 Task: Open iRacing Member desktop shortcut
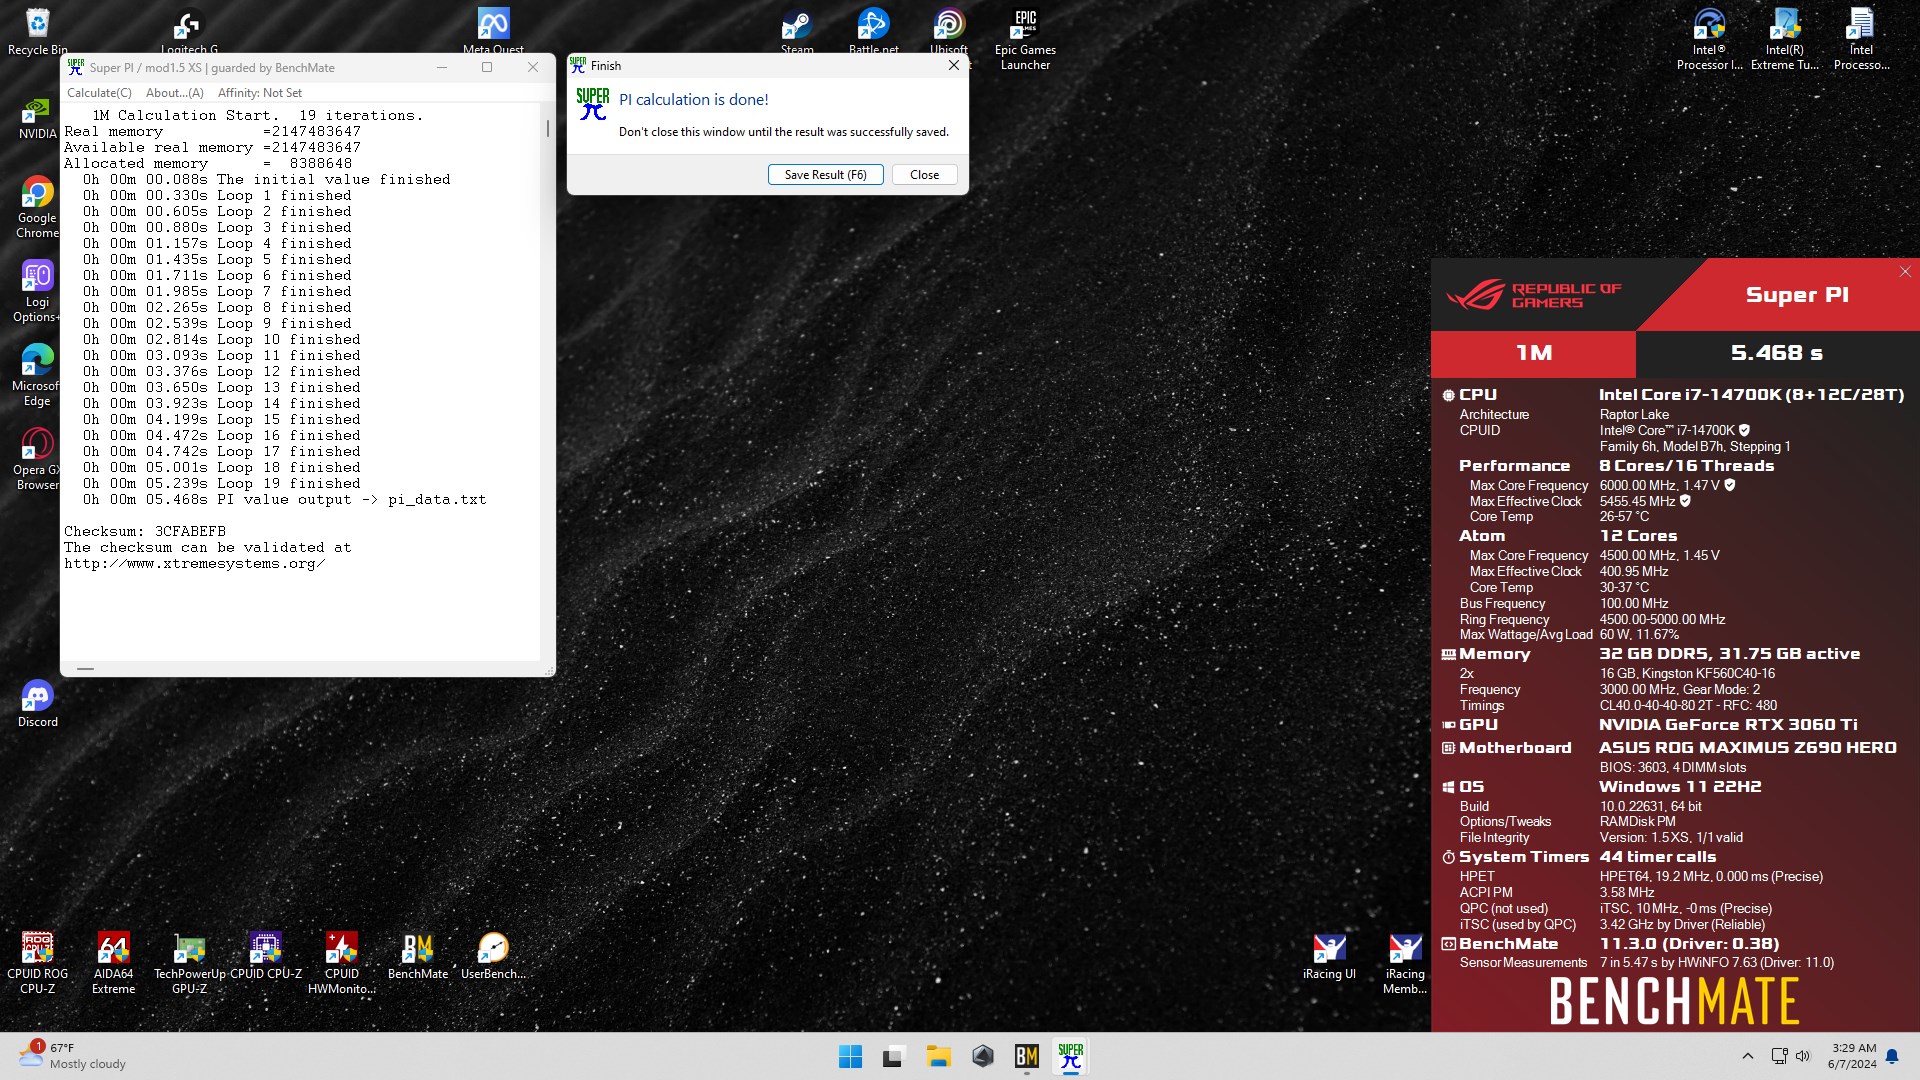[1405, 963]
